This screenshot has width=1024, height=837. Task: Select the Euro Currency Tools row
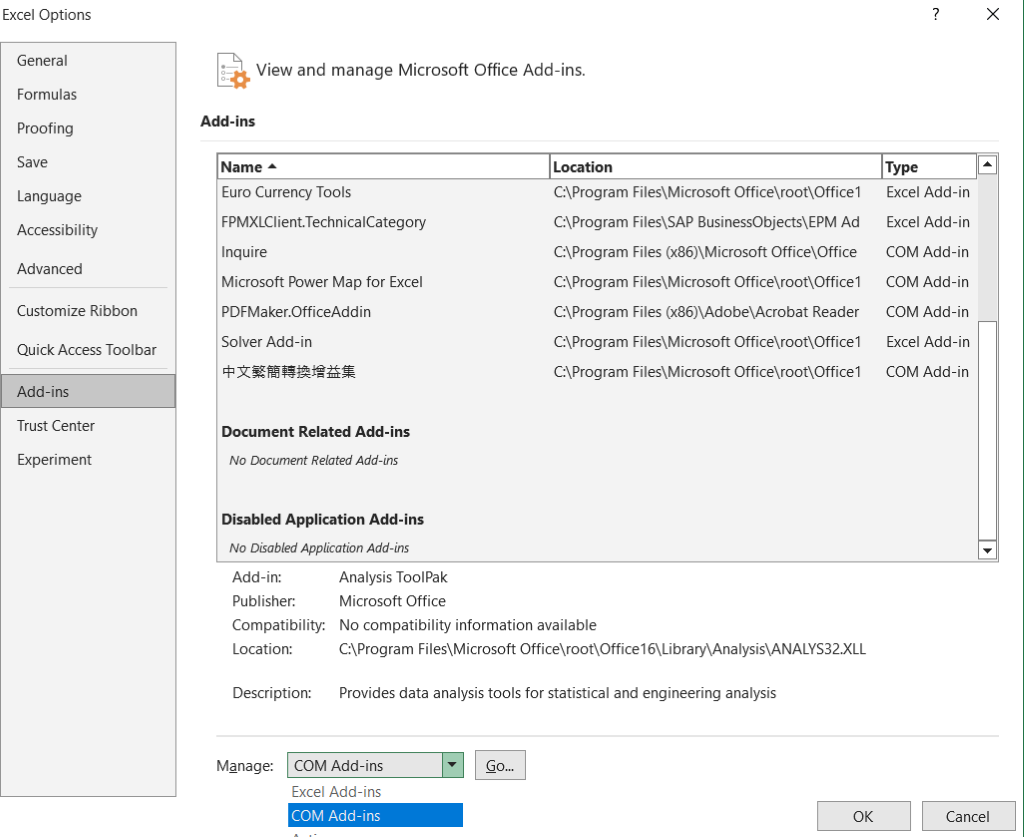pyautogui.click(x=597, y=192)
